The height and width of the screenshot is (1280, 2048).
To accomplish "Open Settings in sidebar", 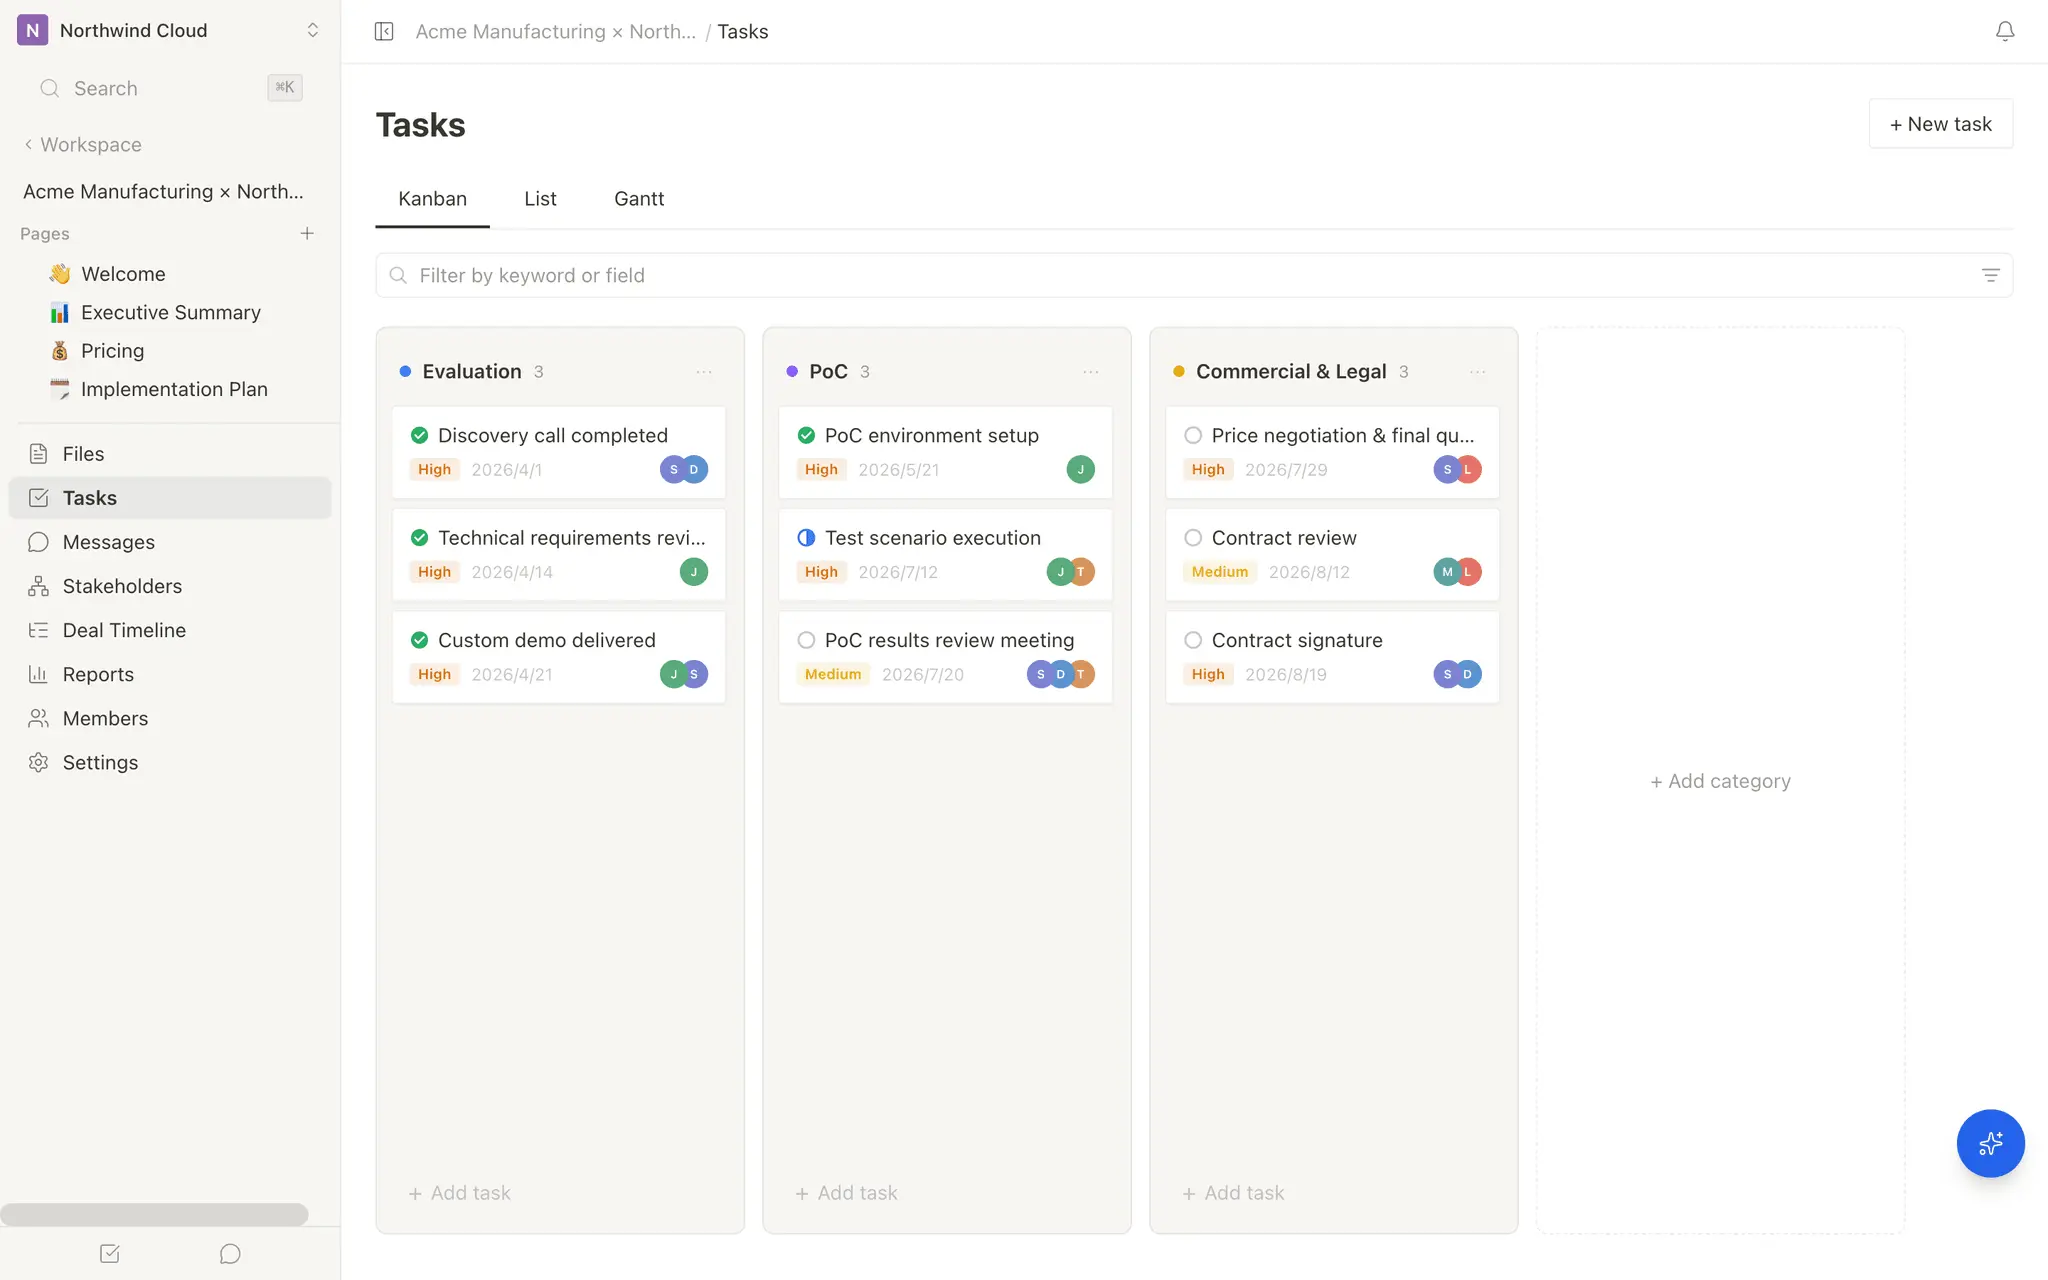I will pos(170,762).
